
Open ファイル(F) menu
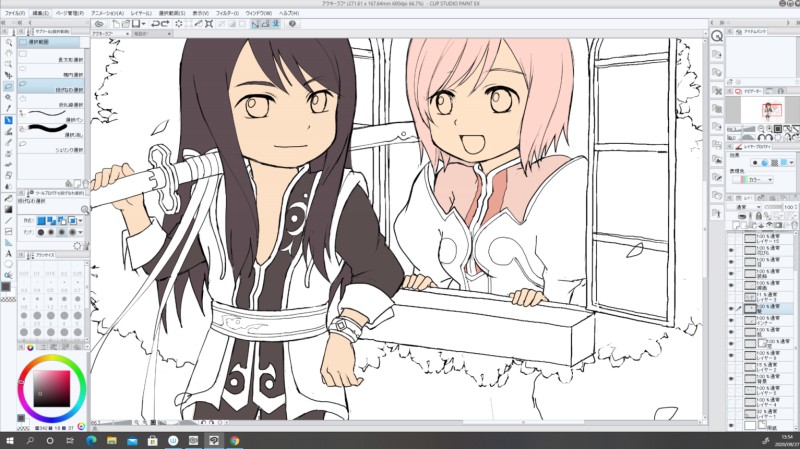tap(15, 13)
